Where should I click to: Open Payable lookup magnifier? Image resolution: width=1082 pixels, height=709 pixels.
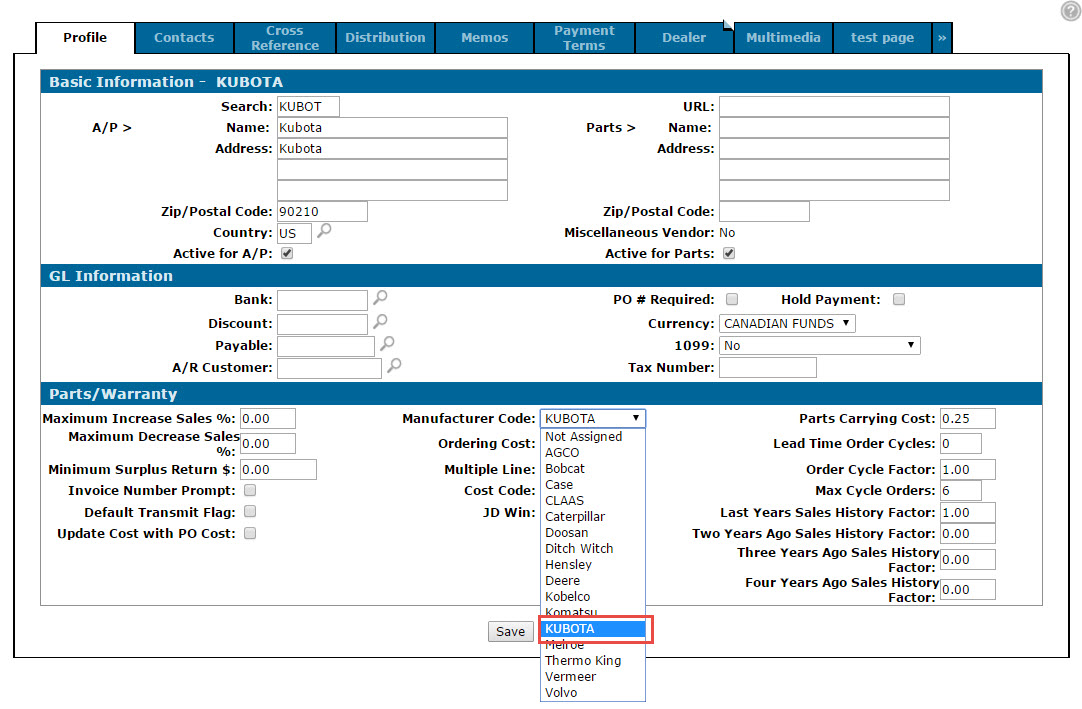coord(387,343)
